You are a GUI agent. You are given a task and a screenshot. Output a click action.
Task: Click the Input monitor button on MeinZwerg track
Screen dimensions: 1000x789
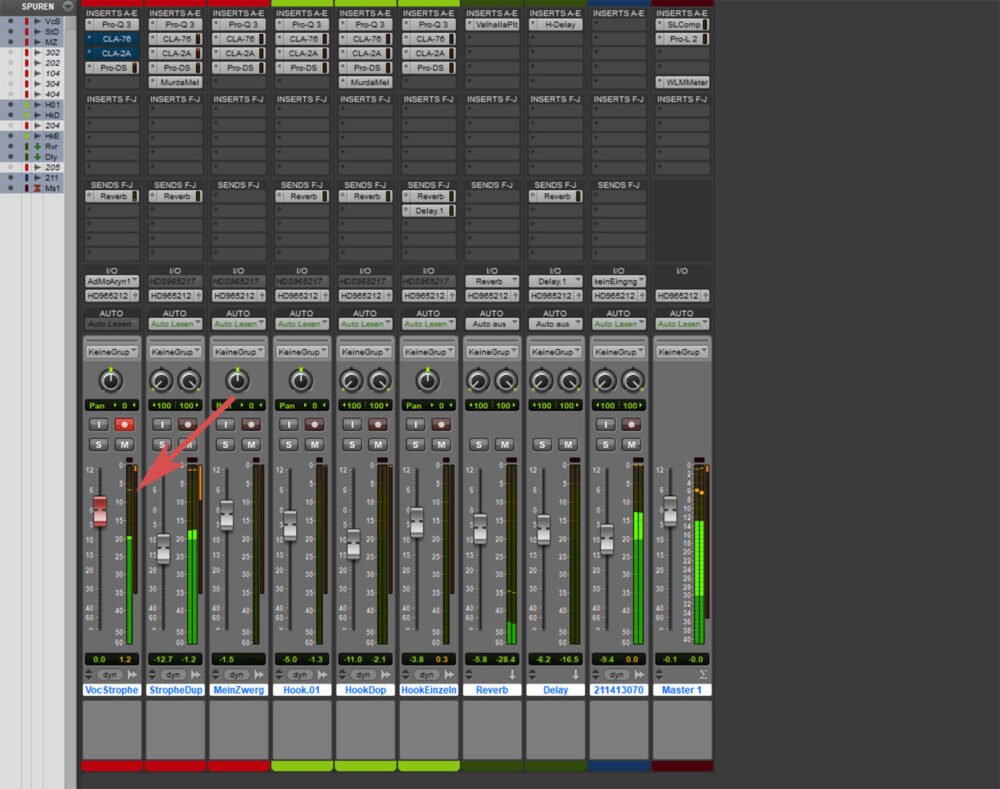[x=225, y=424]
